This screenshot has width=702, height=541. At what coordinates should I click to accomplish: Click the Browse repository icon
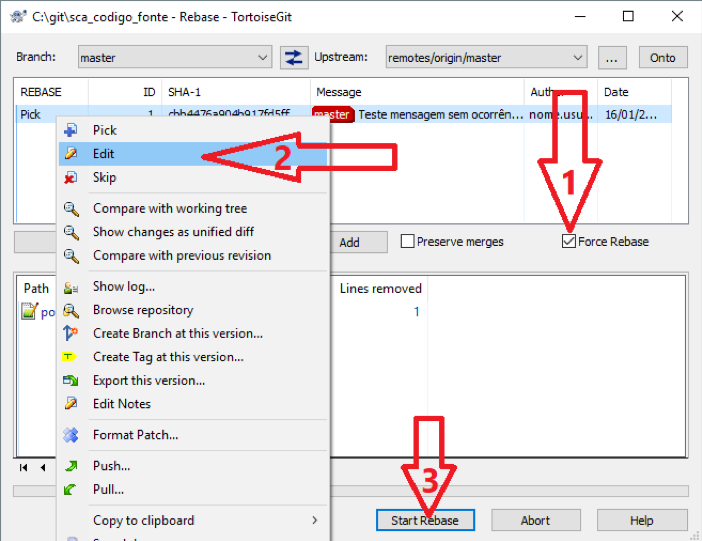[x=71, y=310]
